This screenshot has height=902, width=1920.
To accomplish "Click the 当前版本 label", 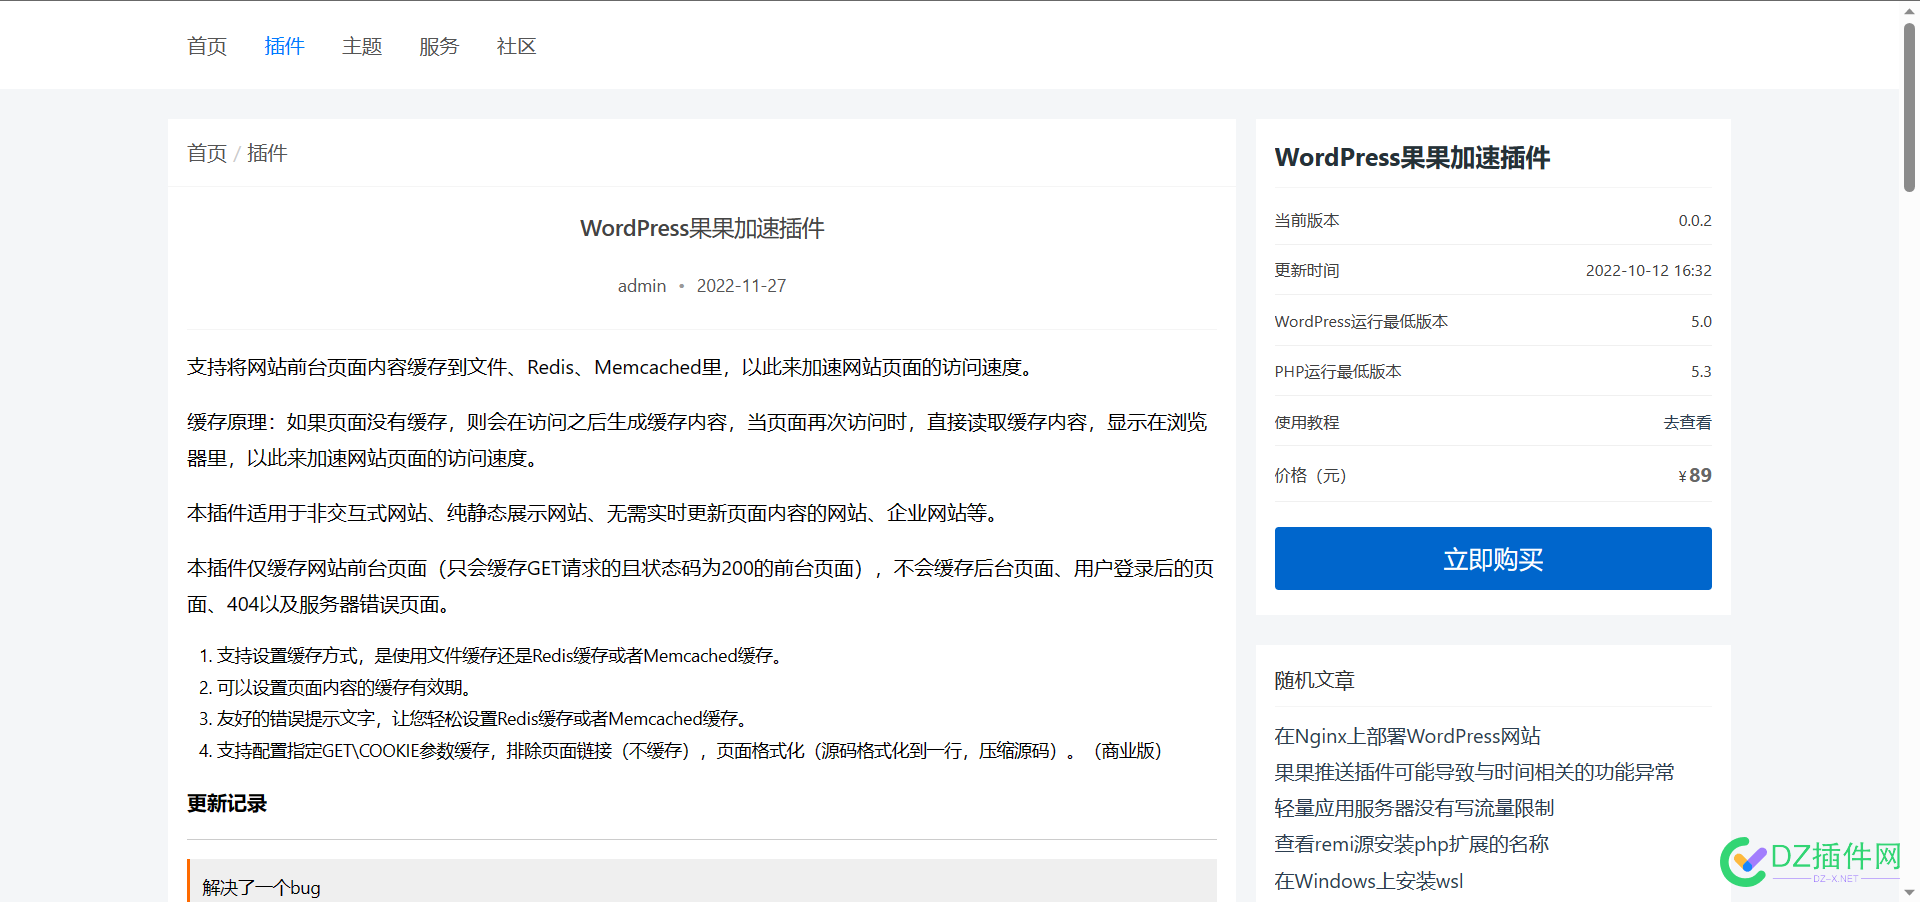I will 1307,220.
